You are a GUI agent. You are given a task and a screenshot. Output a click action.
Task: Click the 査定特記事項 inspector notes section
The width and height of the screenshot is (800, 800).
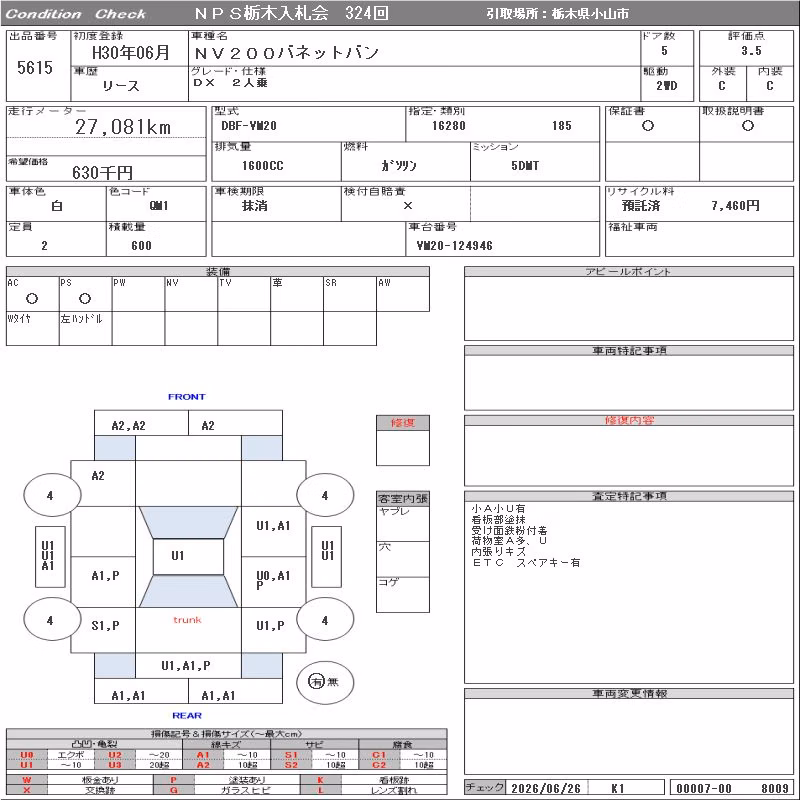point(629,587)
